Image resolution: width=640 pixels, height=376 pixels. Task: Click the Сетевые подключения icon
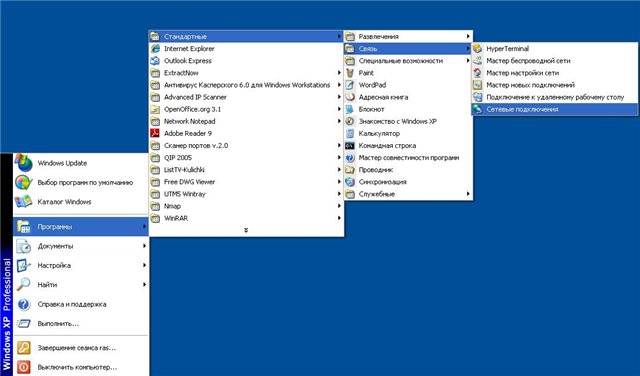[478, 109]
